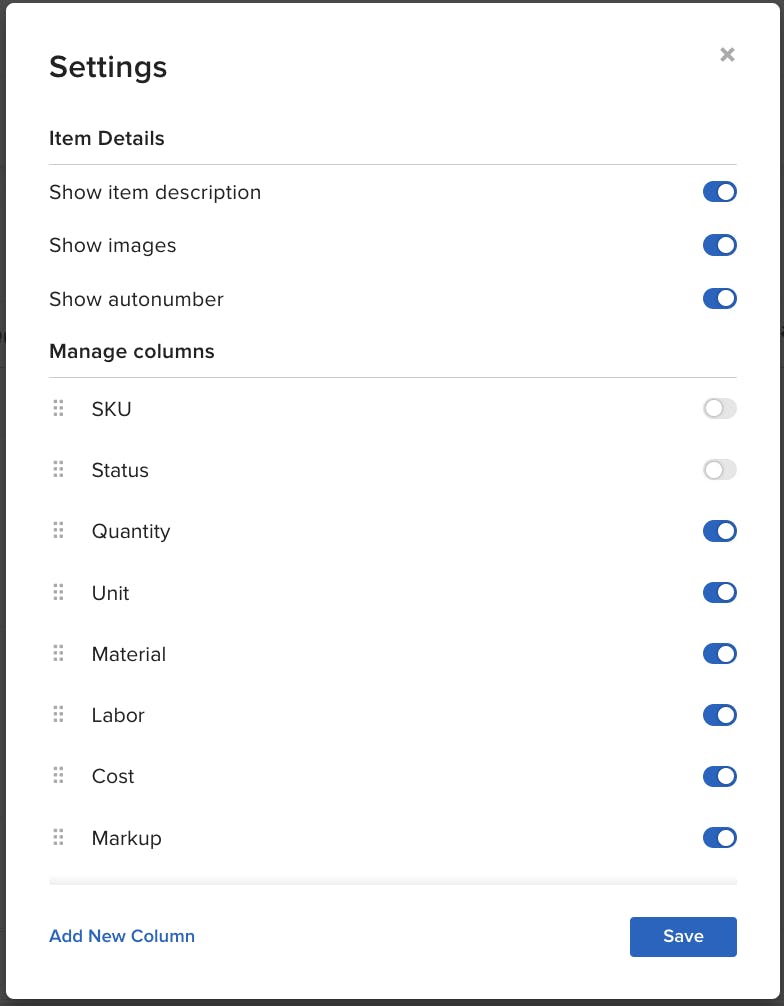Hide the Quantity column toggle
Viewport: 784px width, 1006px height.
point(719,531)
